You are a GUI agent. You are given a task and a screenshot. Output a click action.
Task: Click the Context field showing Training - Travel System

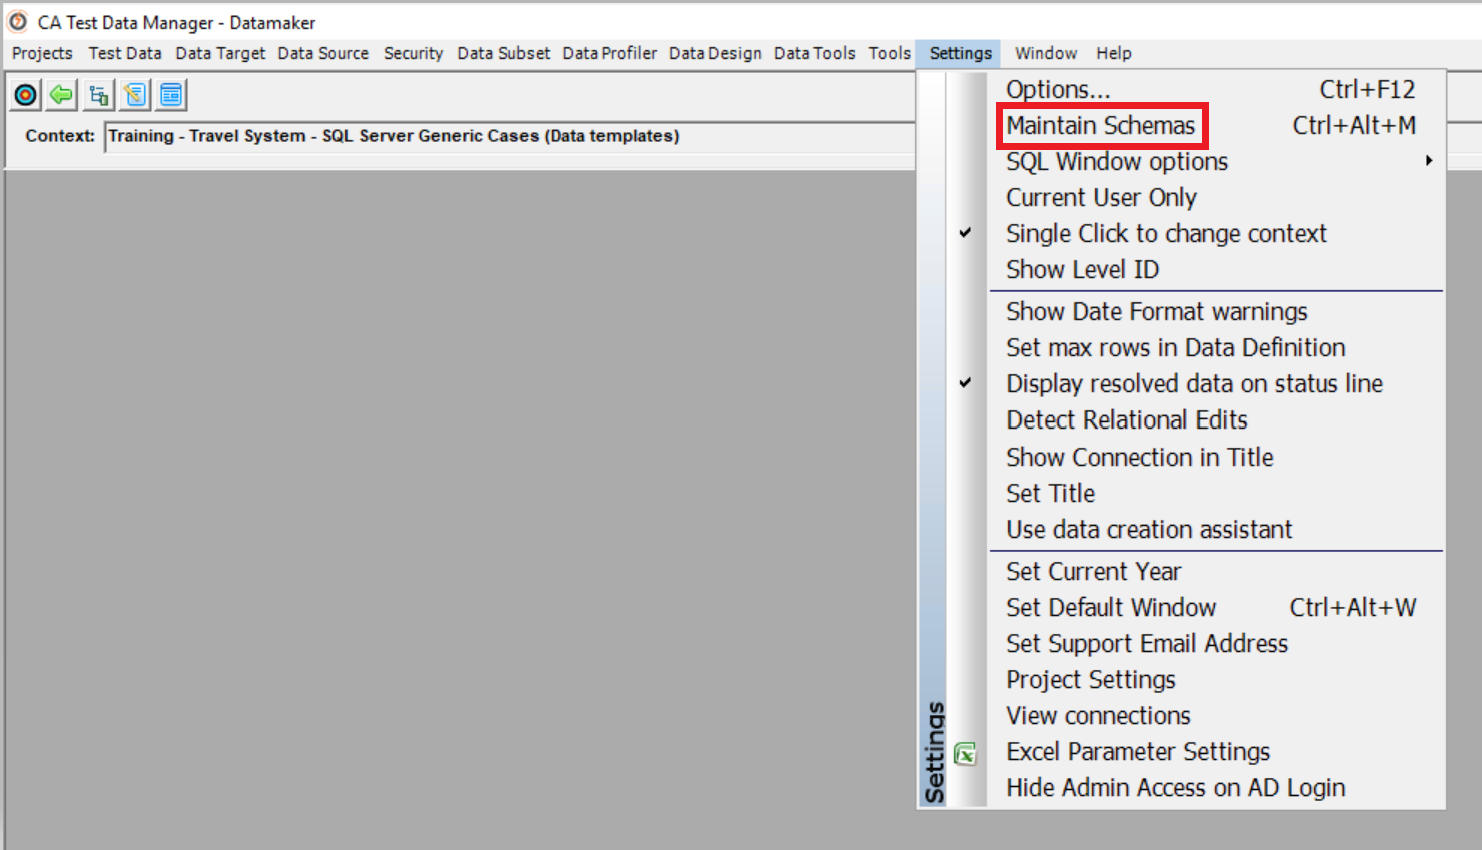(x=510, y=136)
